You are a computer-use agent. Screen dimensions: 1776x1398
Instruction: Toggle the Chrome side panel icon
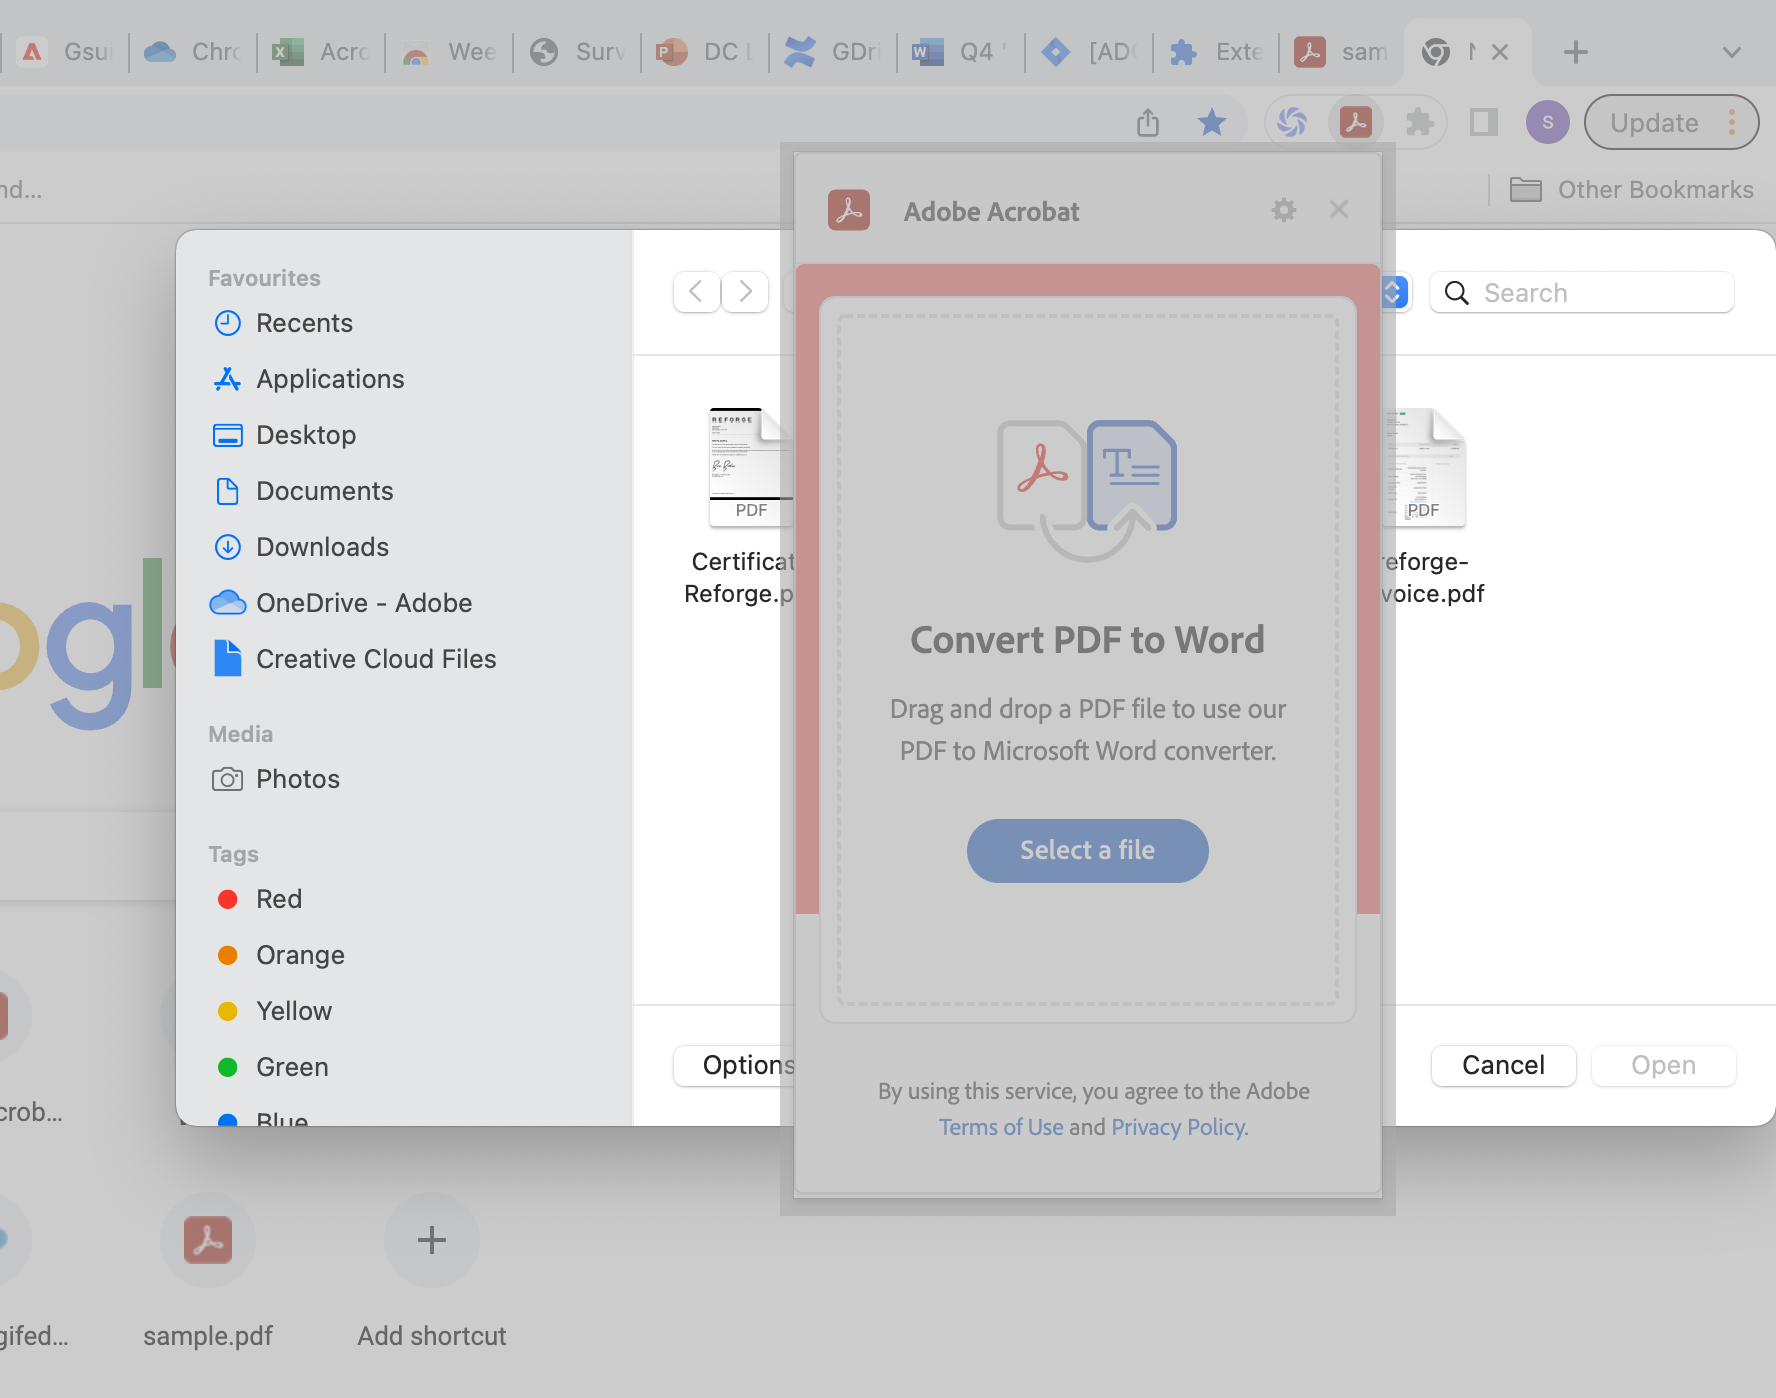(x=1484, y=122)
